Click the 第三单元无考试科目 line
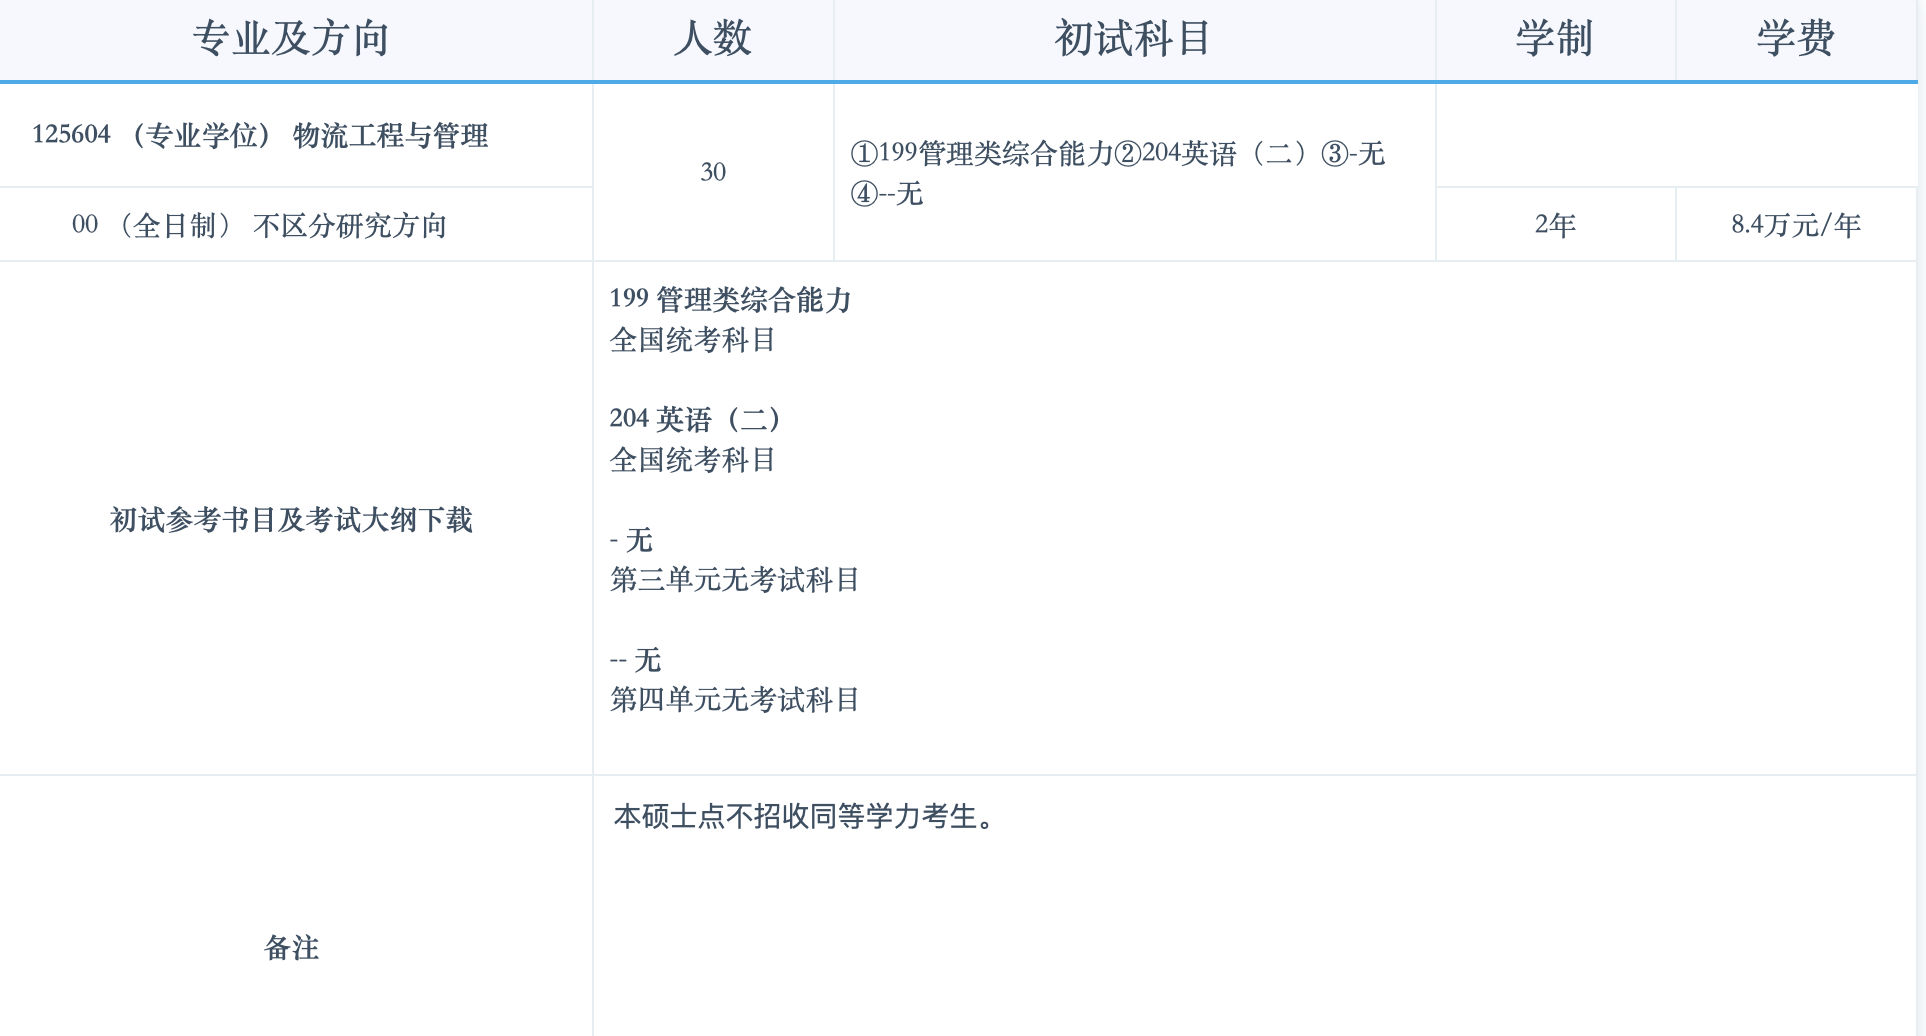1926x1036 pixels. [x=734, y=580]
